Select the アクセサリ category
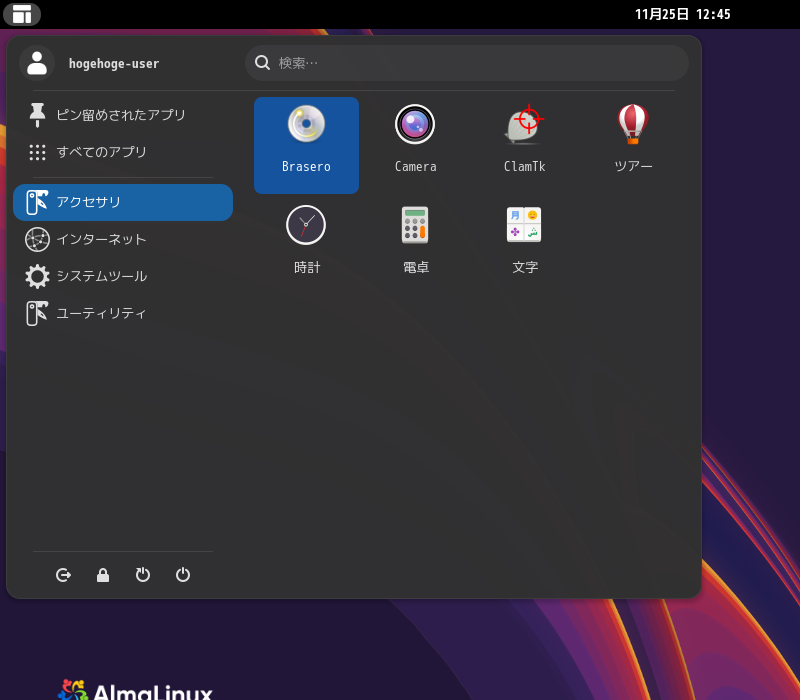Screen dimensions: 800x700 point(123,203)
